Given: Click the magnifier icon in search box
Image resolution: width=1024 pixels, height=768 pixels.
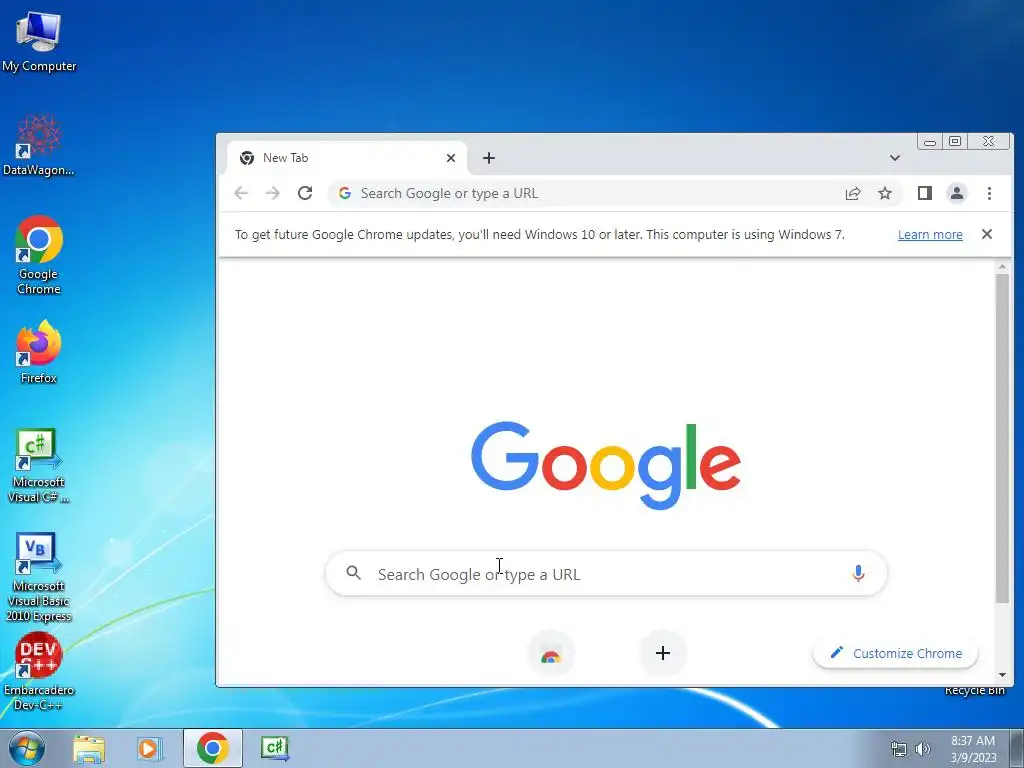Looking at the screenshot, I should [x=353, y=573].
